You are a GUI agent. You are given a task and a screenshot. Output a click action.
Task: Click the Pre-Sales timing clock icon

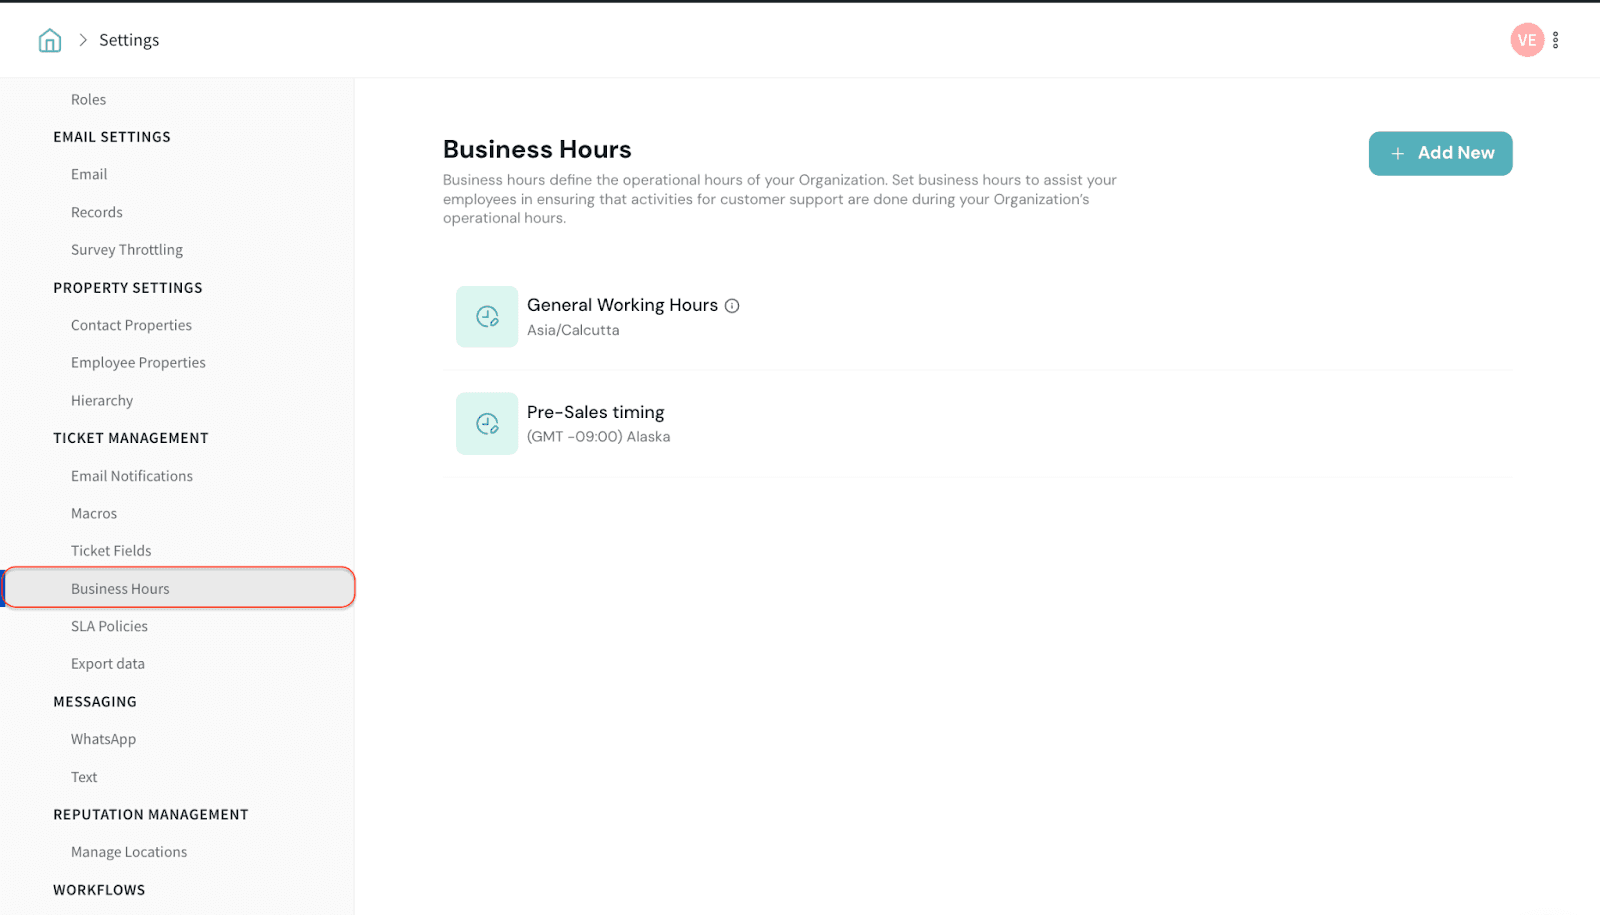(x=487, y=424)
